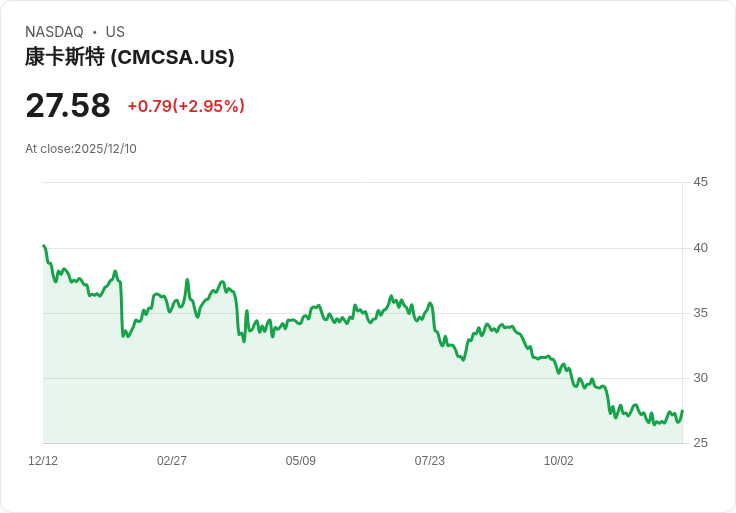Click the US market label
Image resolution: width=736 pixels, height=513 pixels.
(115, 32)
